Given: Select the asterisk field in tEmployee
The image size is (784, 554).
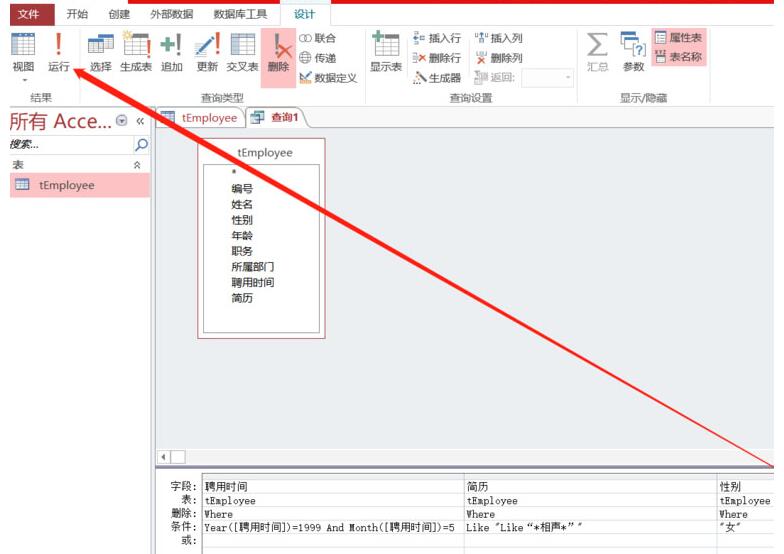Looking at the screenshot, I should pyautogui.click(x=234, y=172).
